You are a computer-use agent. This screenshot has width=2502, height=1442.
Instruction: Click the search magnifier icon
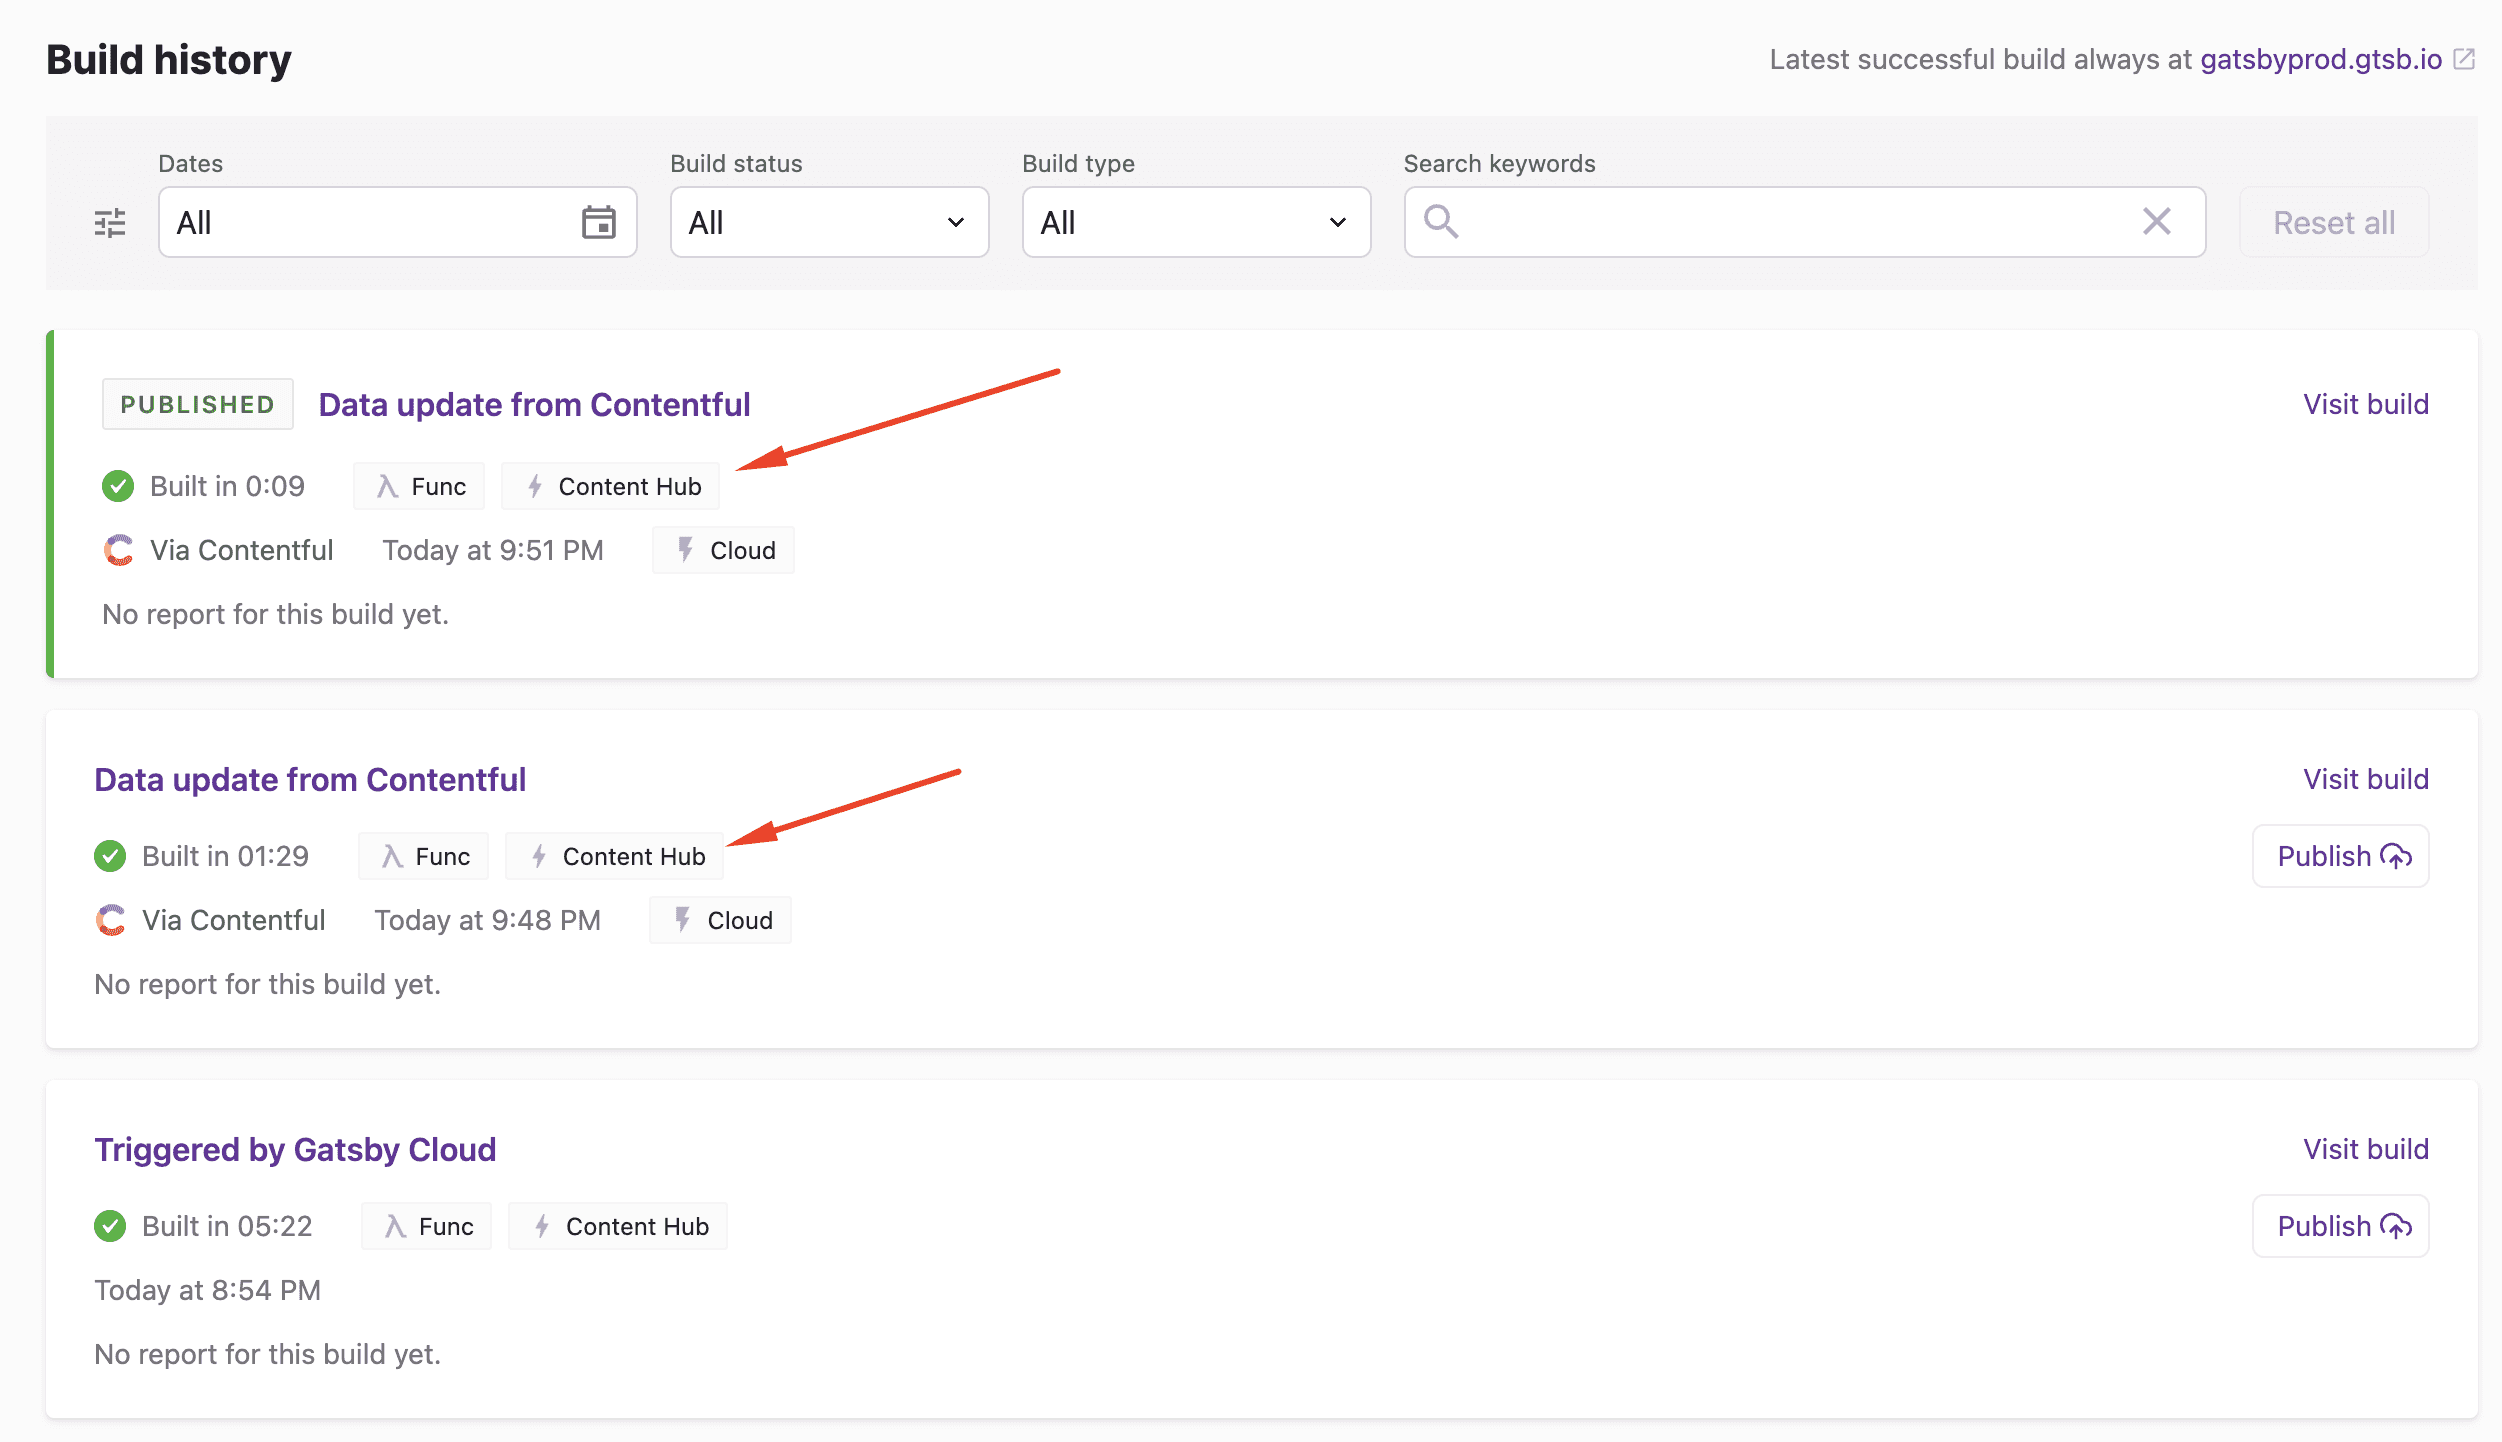tap(1440, 221)
